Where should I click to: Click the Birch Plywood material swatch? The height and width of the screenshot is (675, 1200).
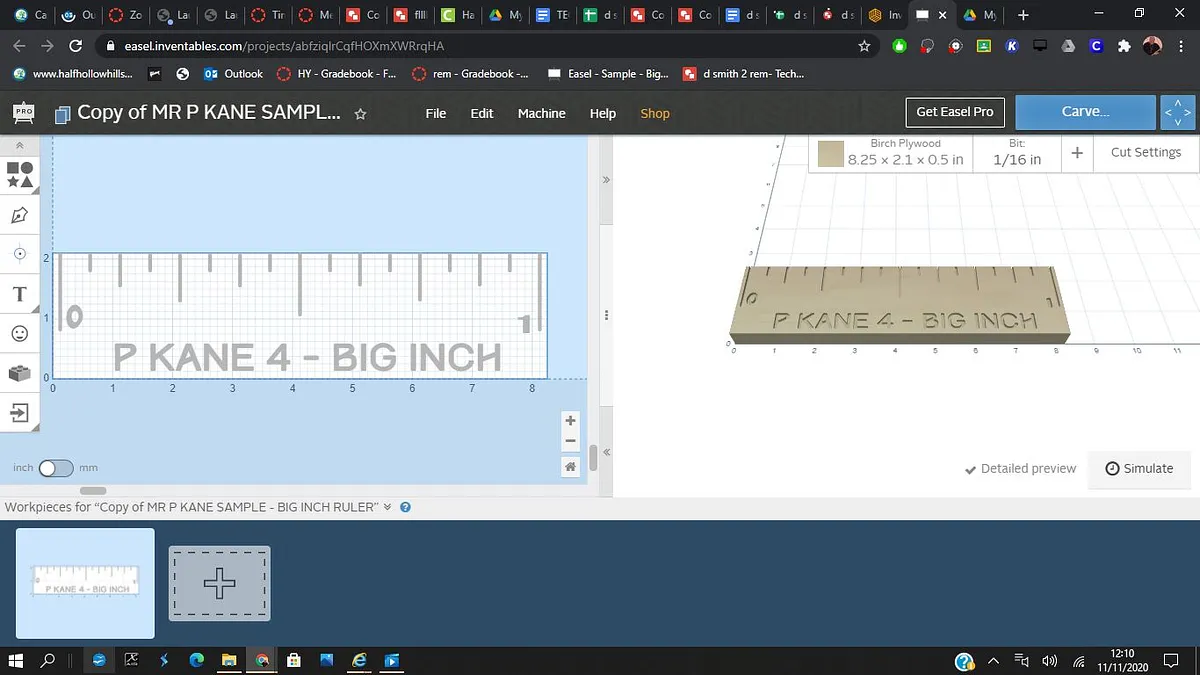(x=831, y=153)
